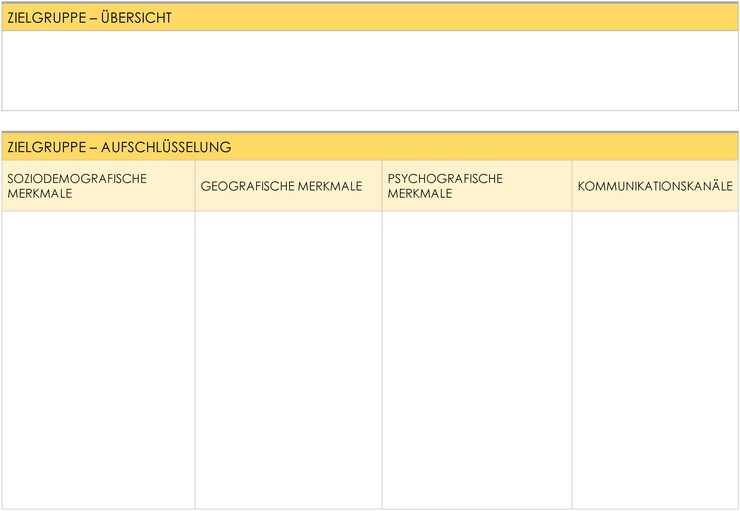Select the PSYCHOGRAFISCHE MERKMALE column header
This screenshot has width=740, height=511.
[477, 186]
